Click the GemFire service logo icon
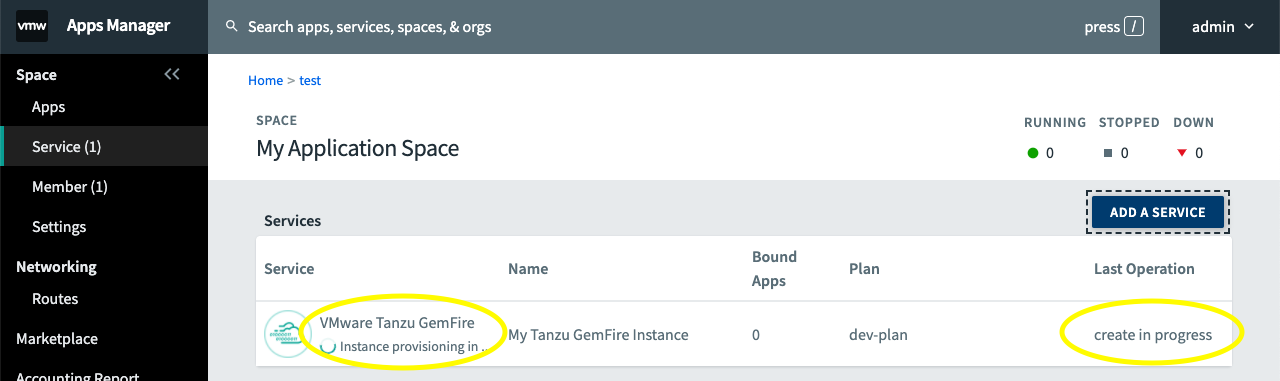Image resolution: width=1280 pixels, height=381 pixels. pyautogui.click(x=288, y=334)
